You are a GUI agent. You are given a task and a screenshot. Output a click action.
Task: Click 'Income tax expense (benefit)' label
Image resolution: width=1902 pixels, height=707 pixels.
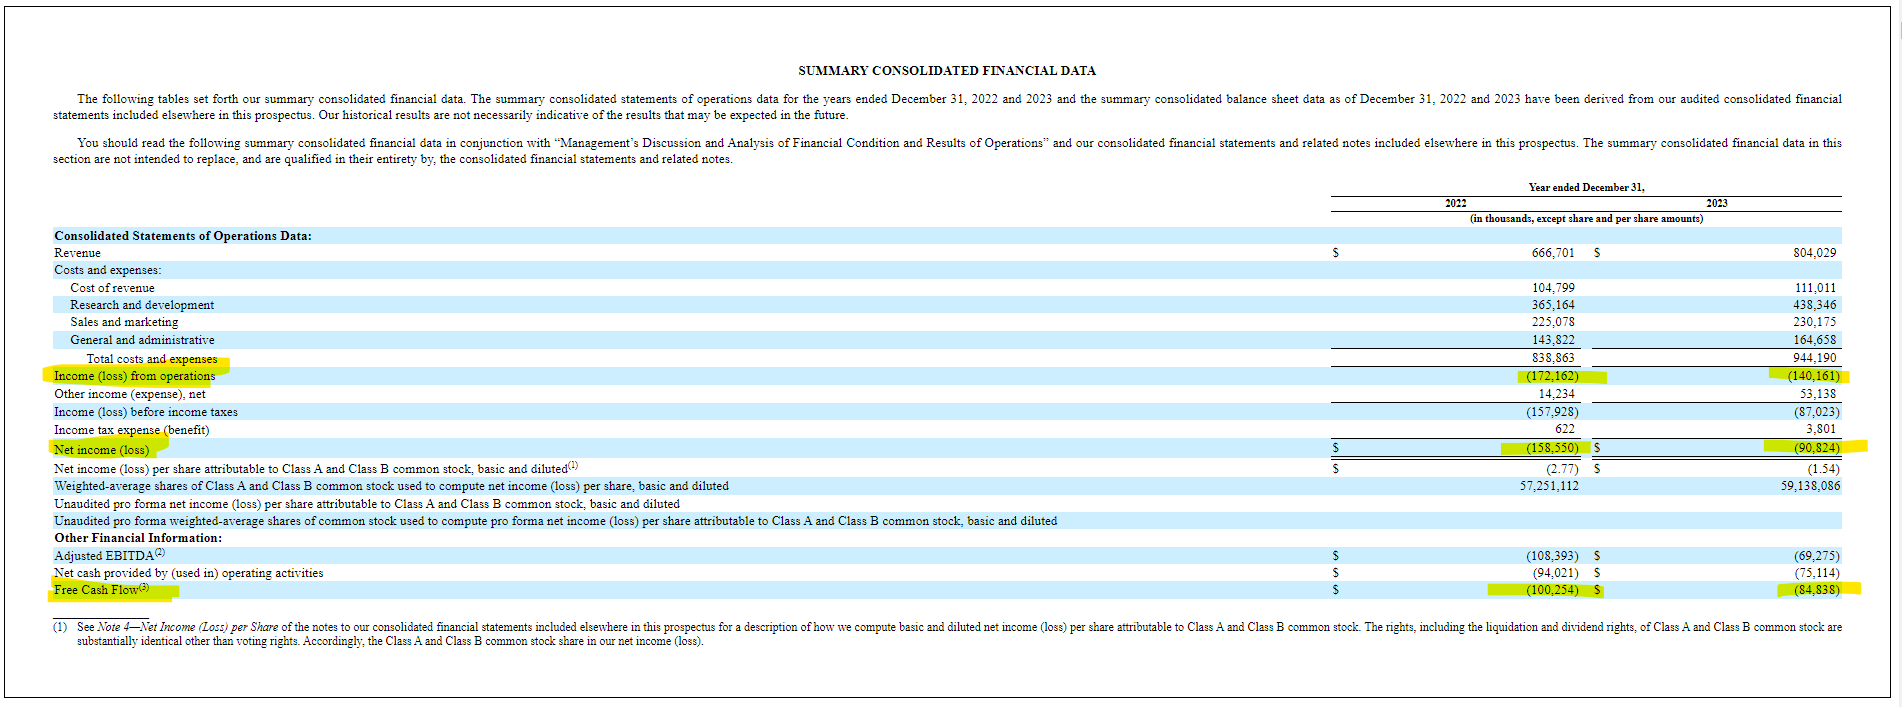coord(131,430)
